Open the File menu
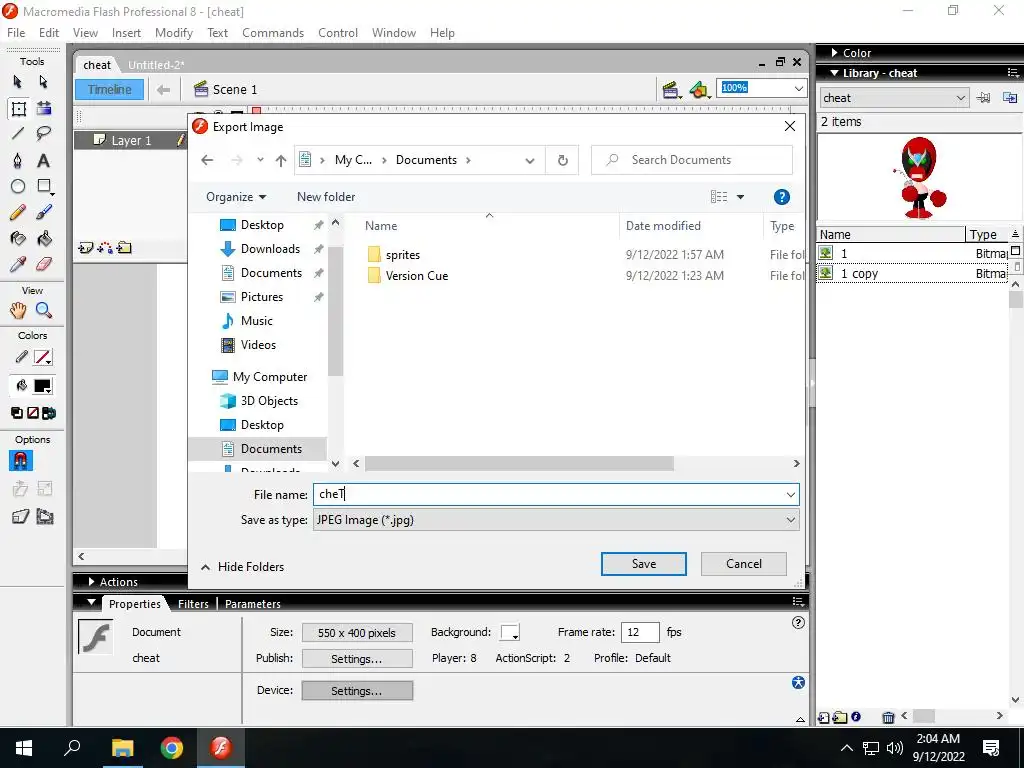Image resolution: width=1024 pixels, height=768 pixels. pos(16,33)
